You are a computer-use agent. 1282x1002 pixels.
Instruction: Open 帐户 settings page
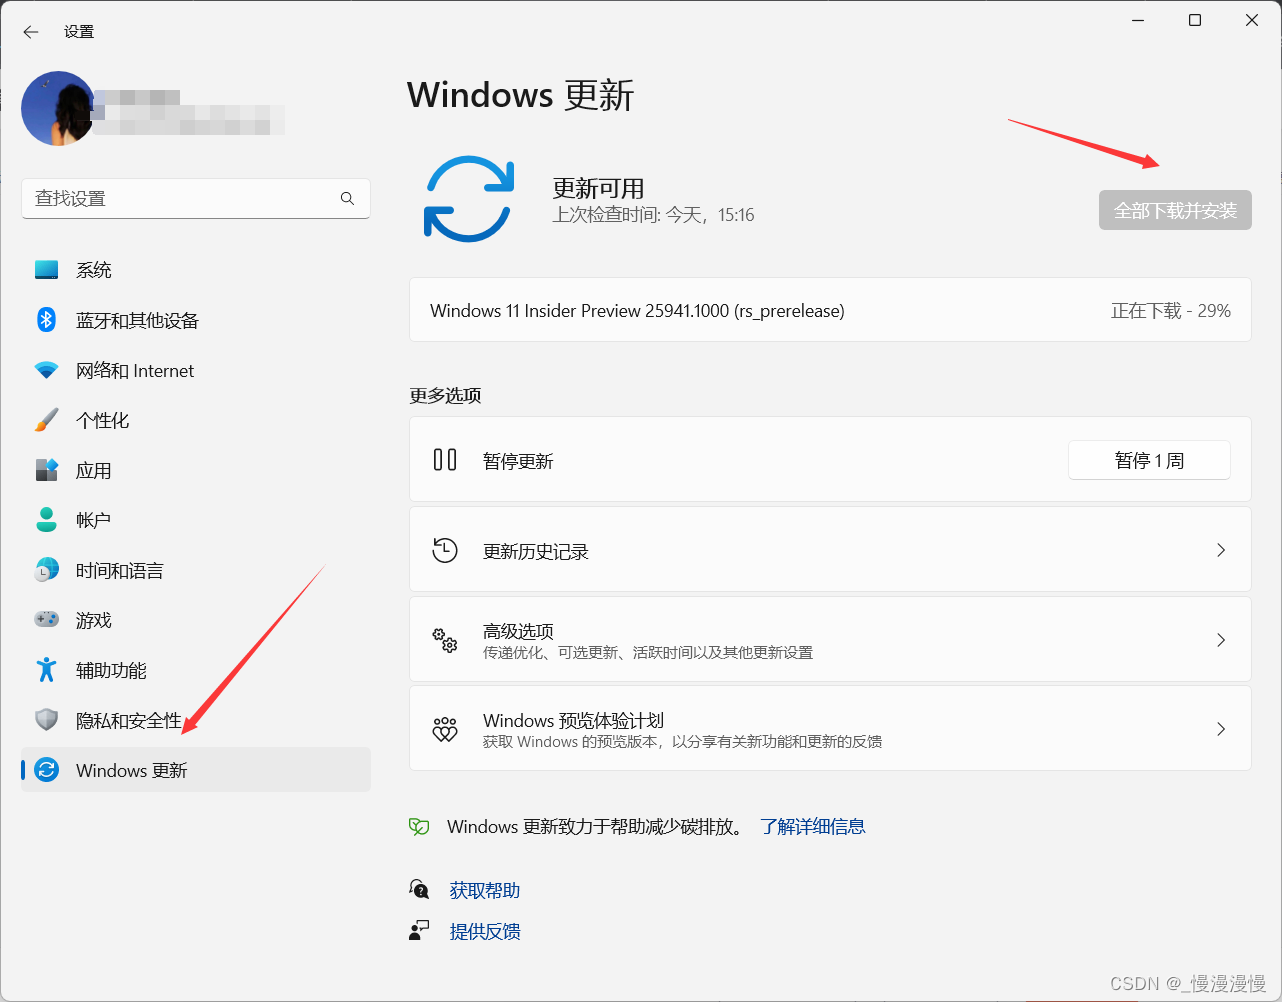[196, 520]
